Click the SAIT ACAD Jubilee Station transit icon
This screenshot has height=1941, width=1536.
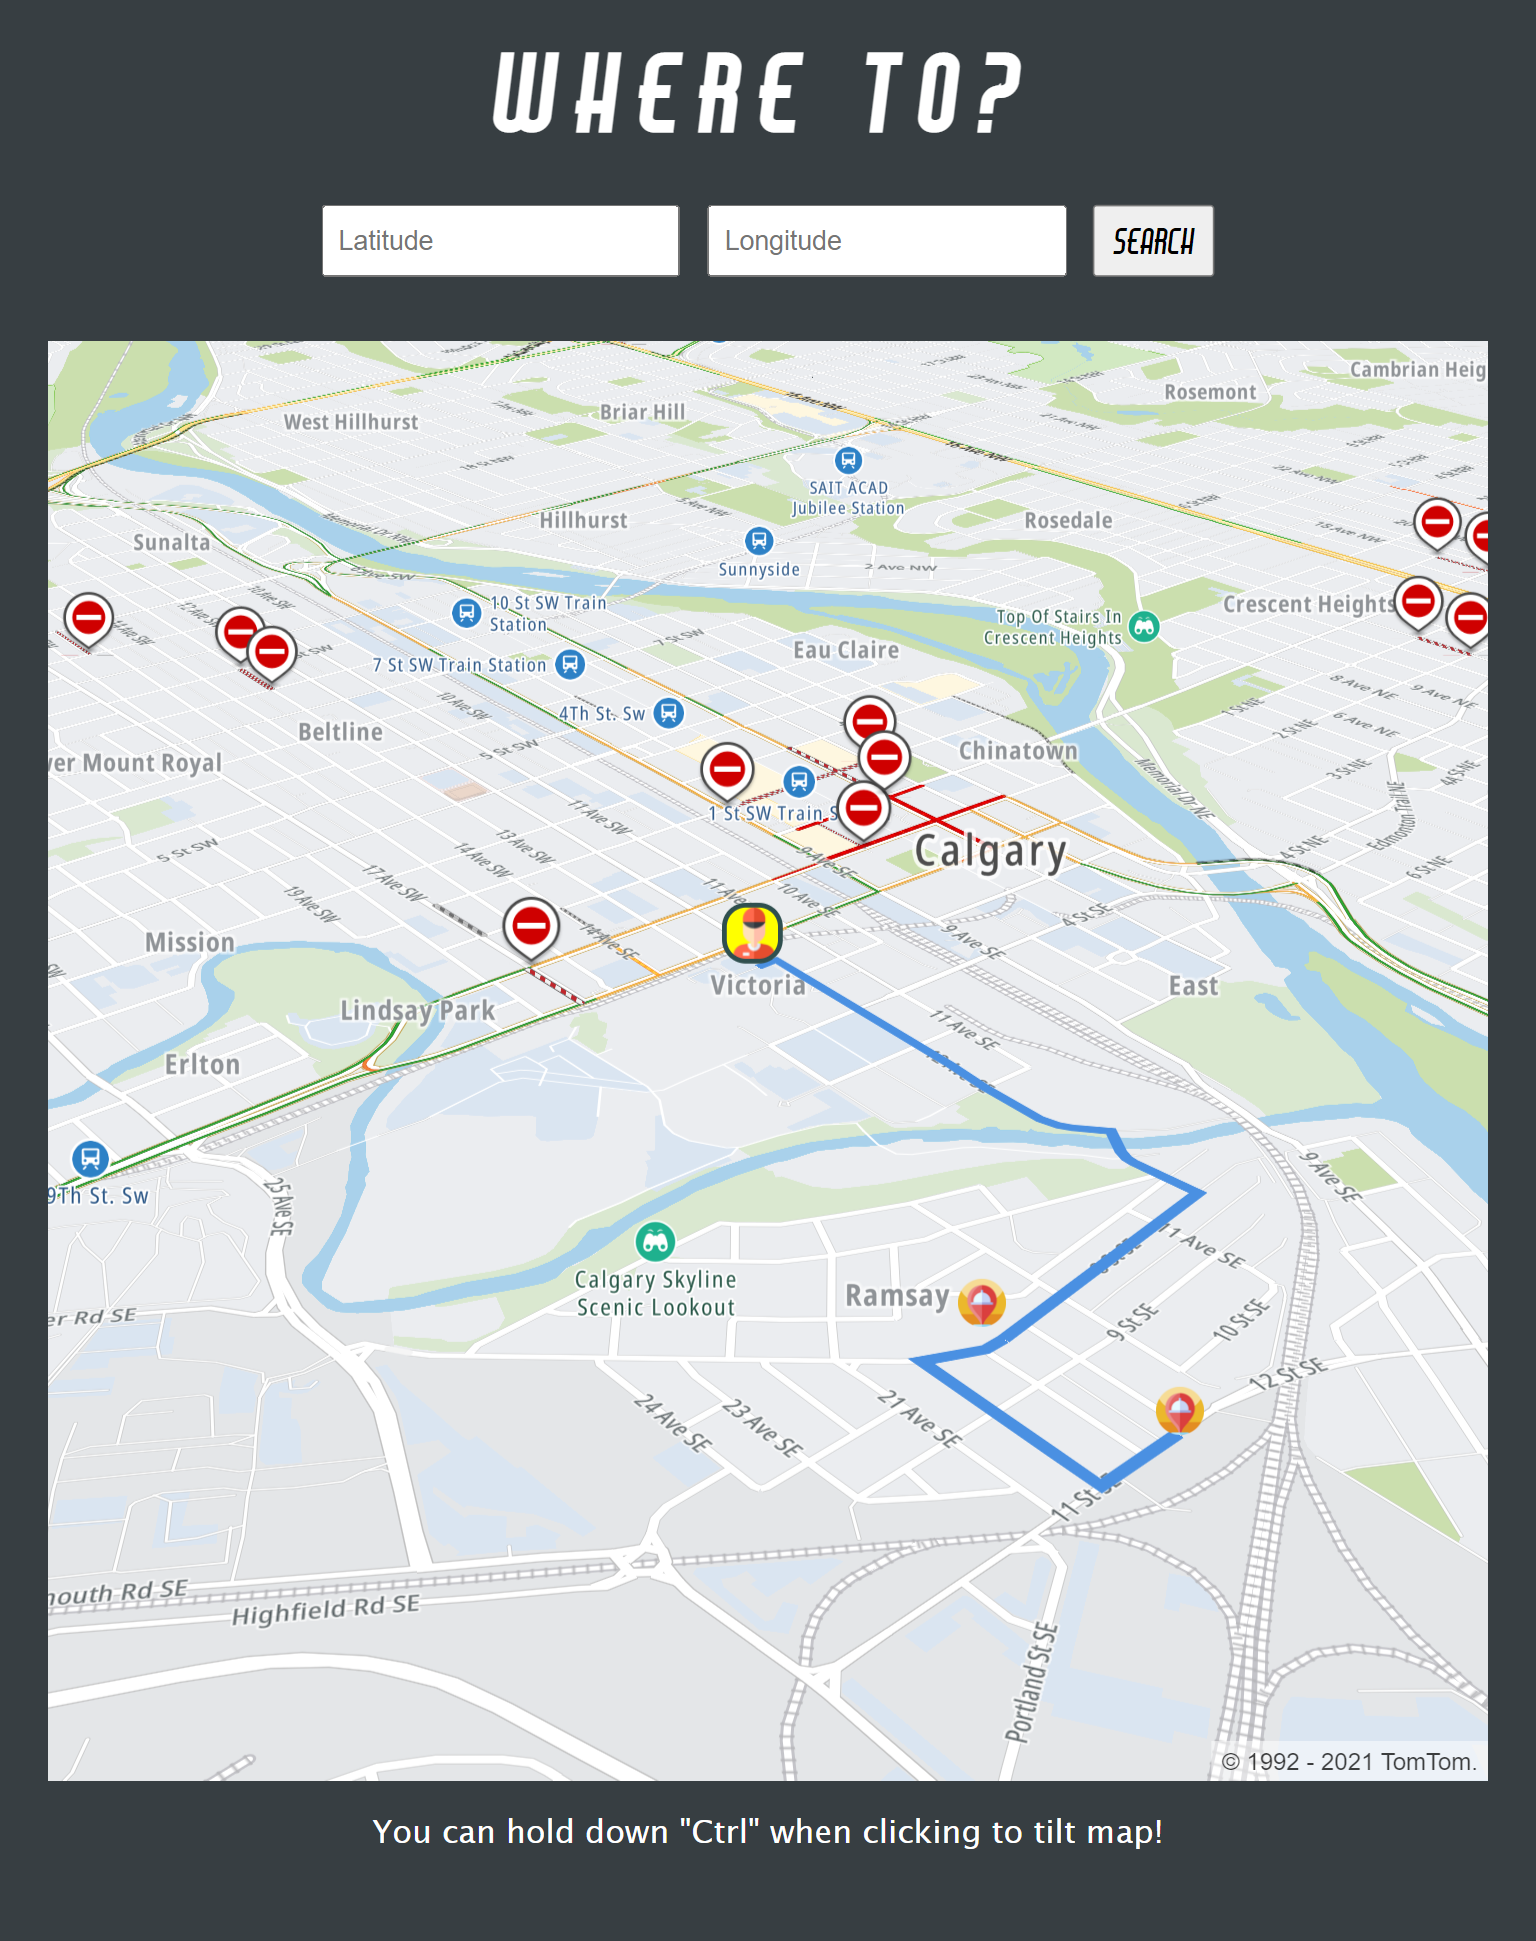point(848,460)
